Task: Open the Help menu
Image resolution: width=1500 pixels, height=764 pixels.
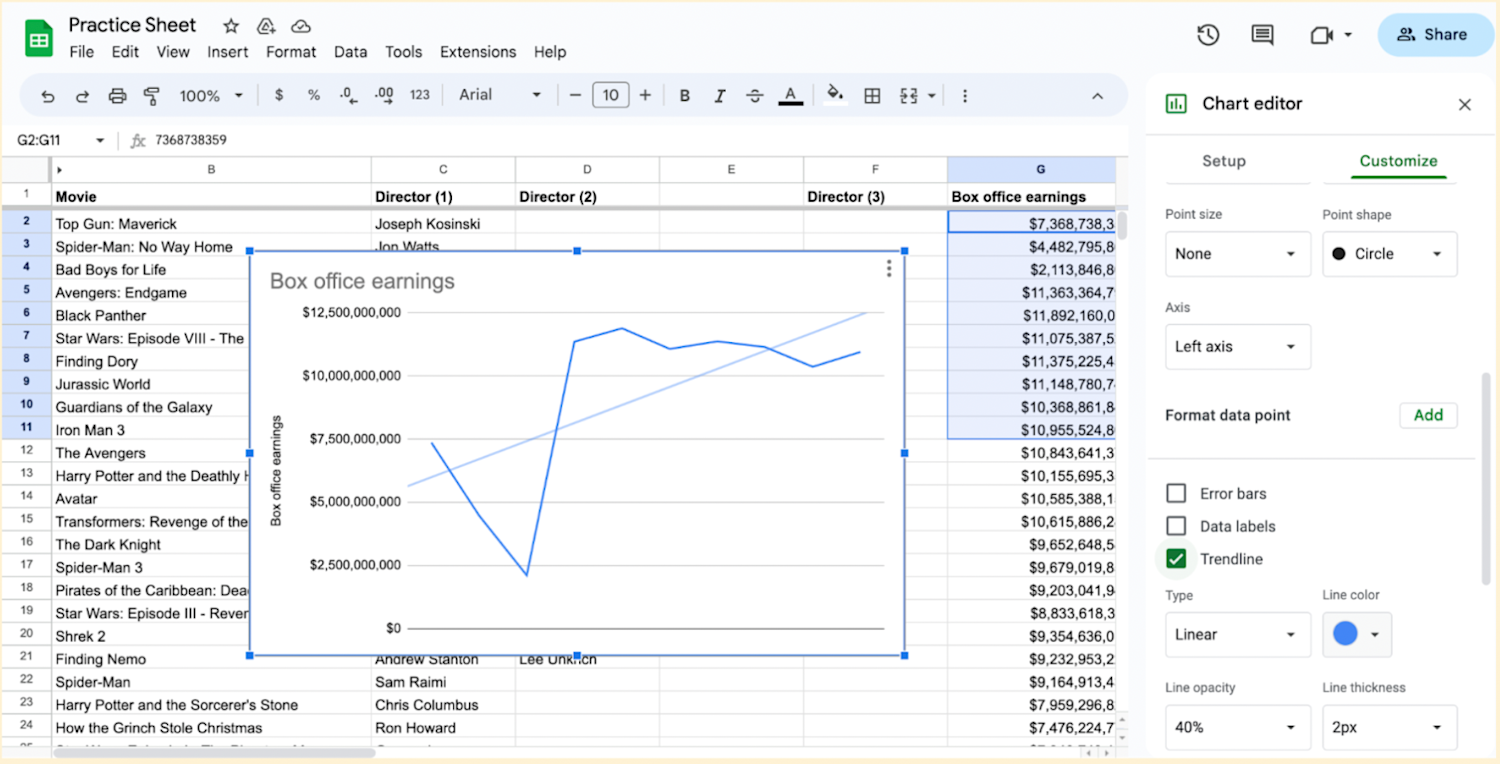Action: coord(550,52)
